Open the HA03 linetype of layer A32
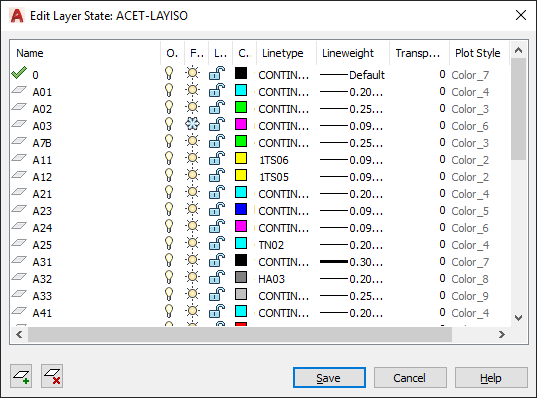Screen dimensions: 537x398 [x=271, y=279]
